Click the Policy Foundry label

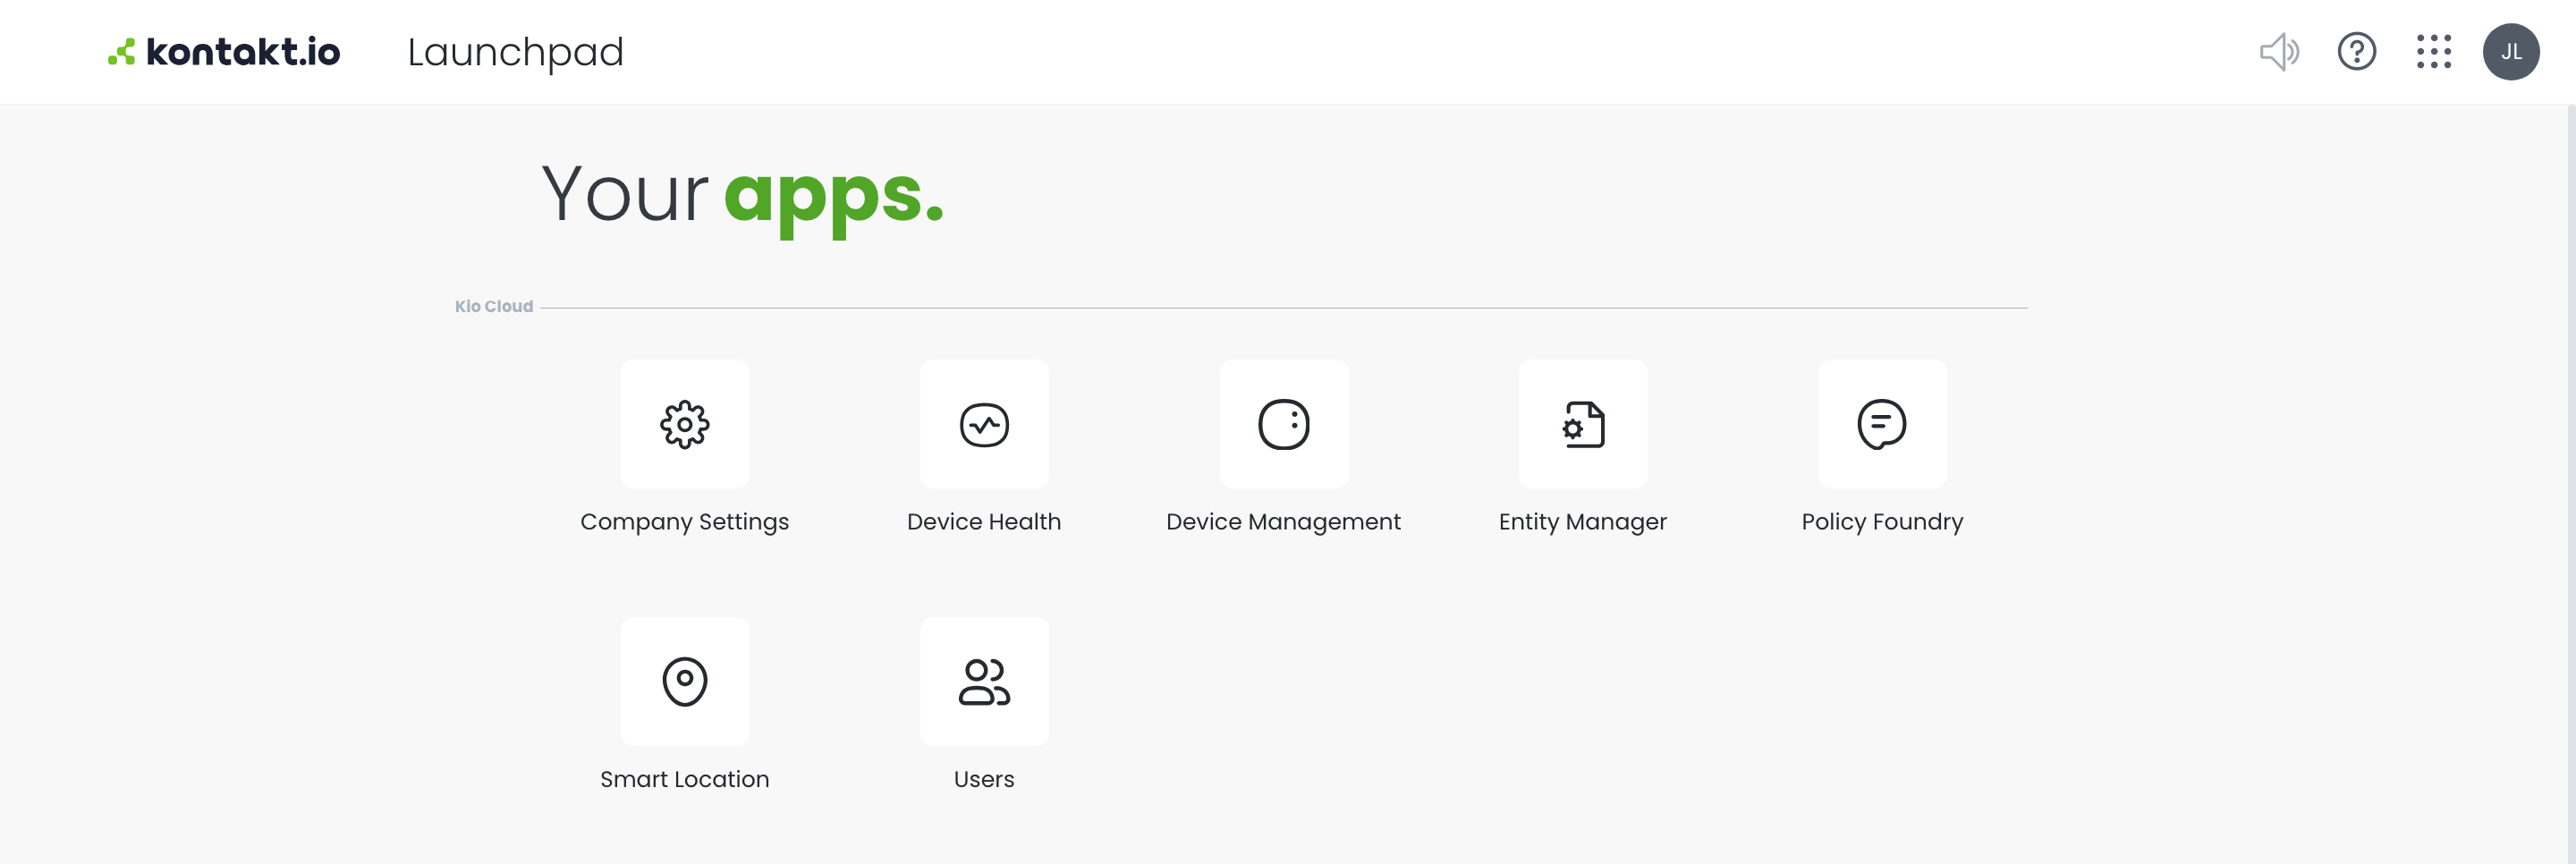point(1882,522)
